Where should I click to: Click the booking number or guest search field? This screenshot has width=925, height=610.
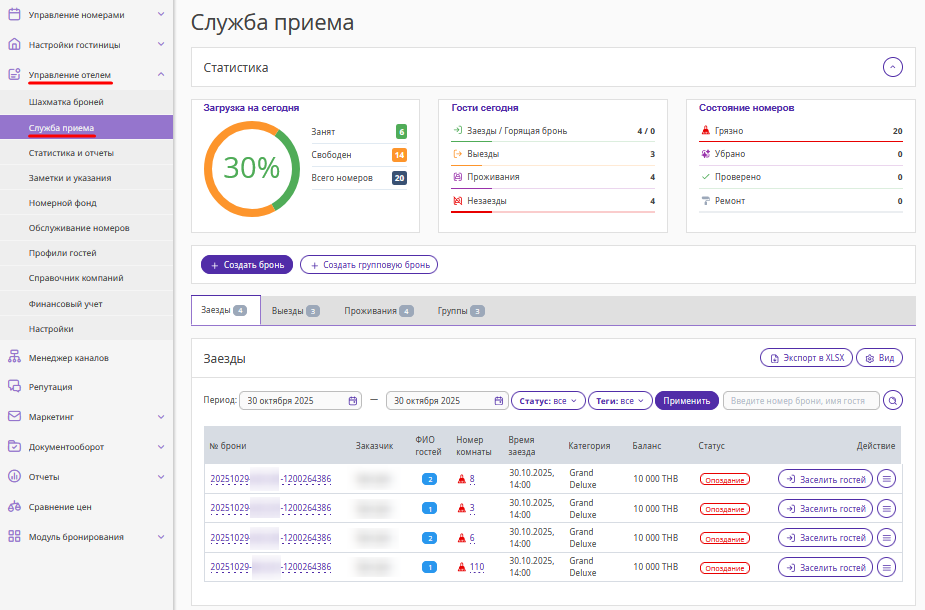tap(800, 401)
